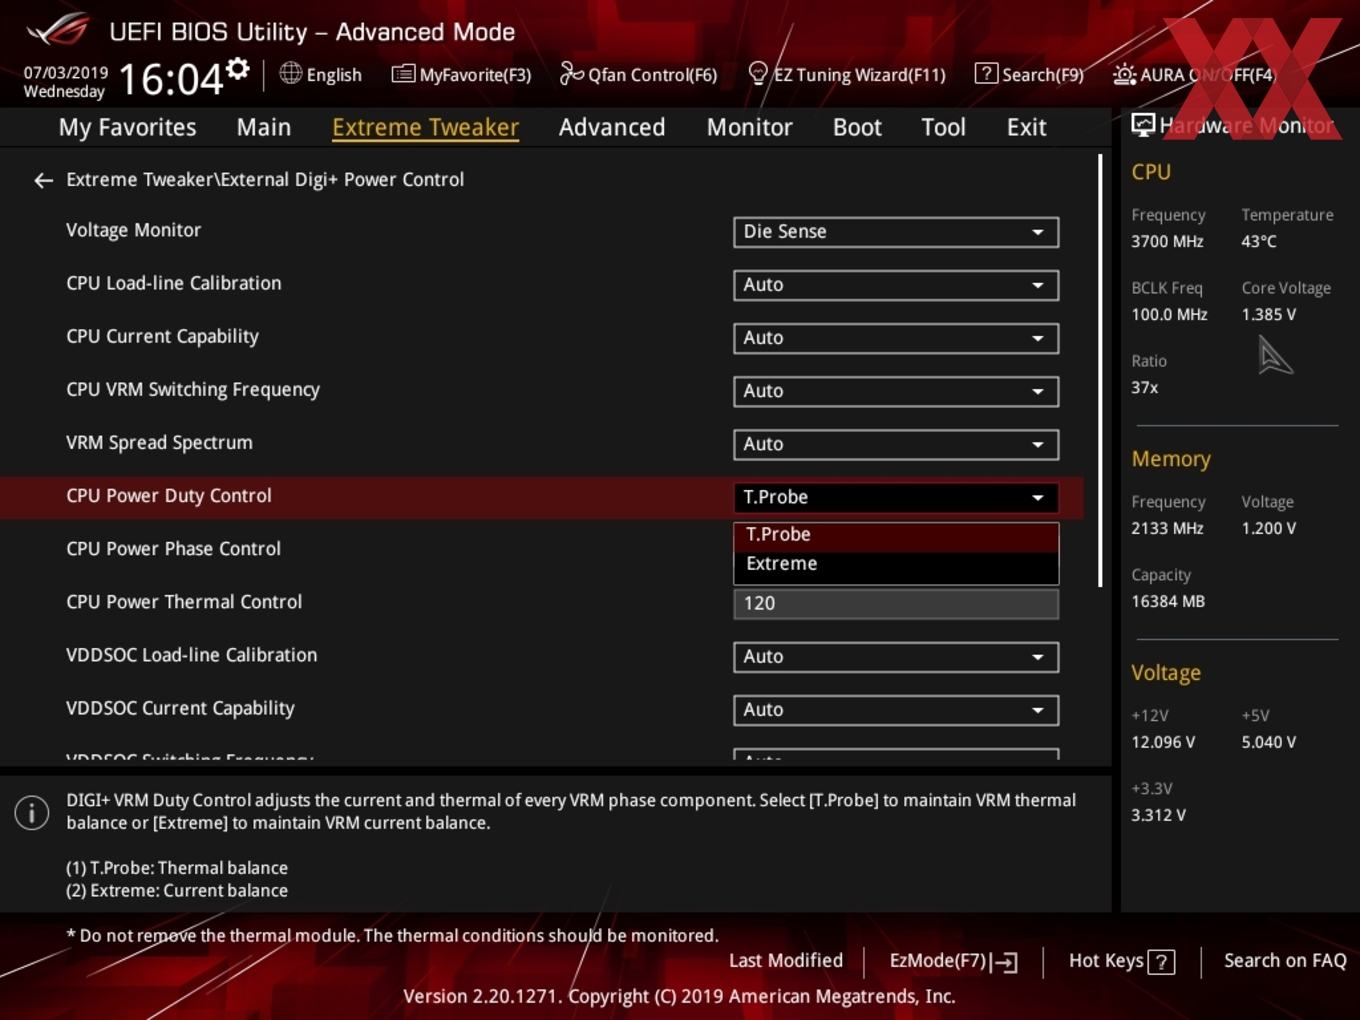The image size is (1360, 1020).
Task: Expand VRM Spread Spectrum dropdown
Action: pyautogui.click(x=896, y=444)
